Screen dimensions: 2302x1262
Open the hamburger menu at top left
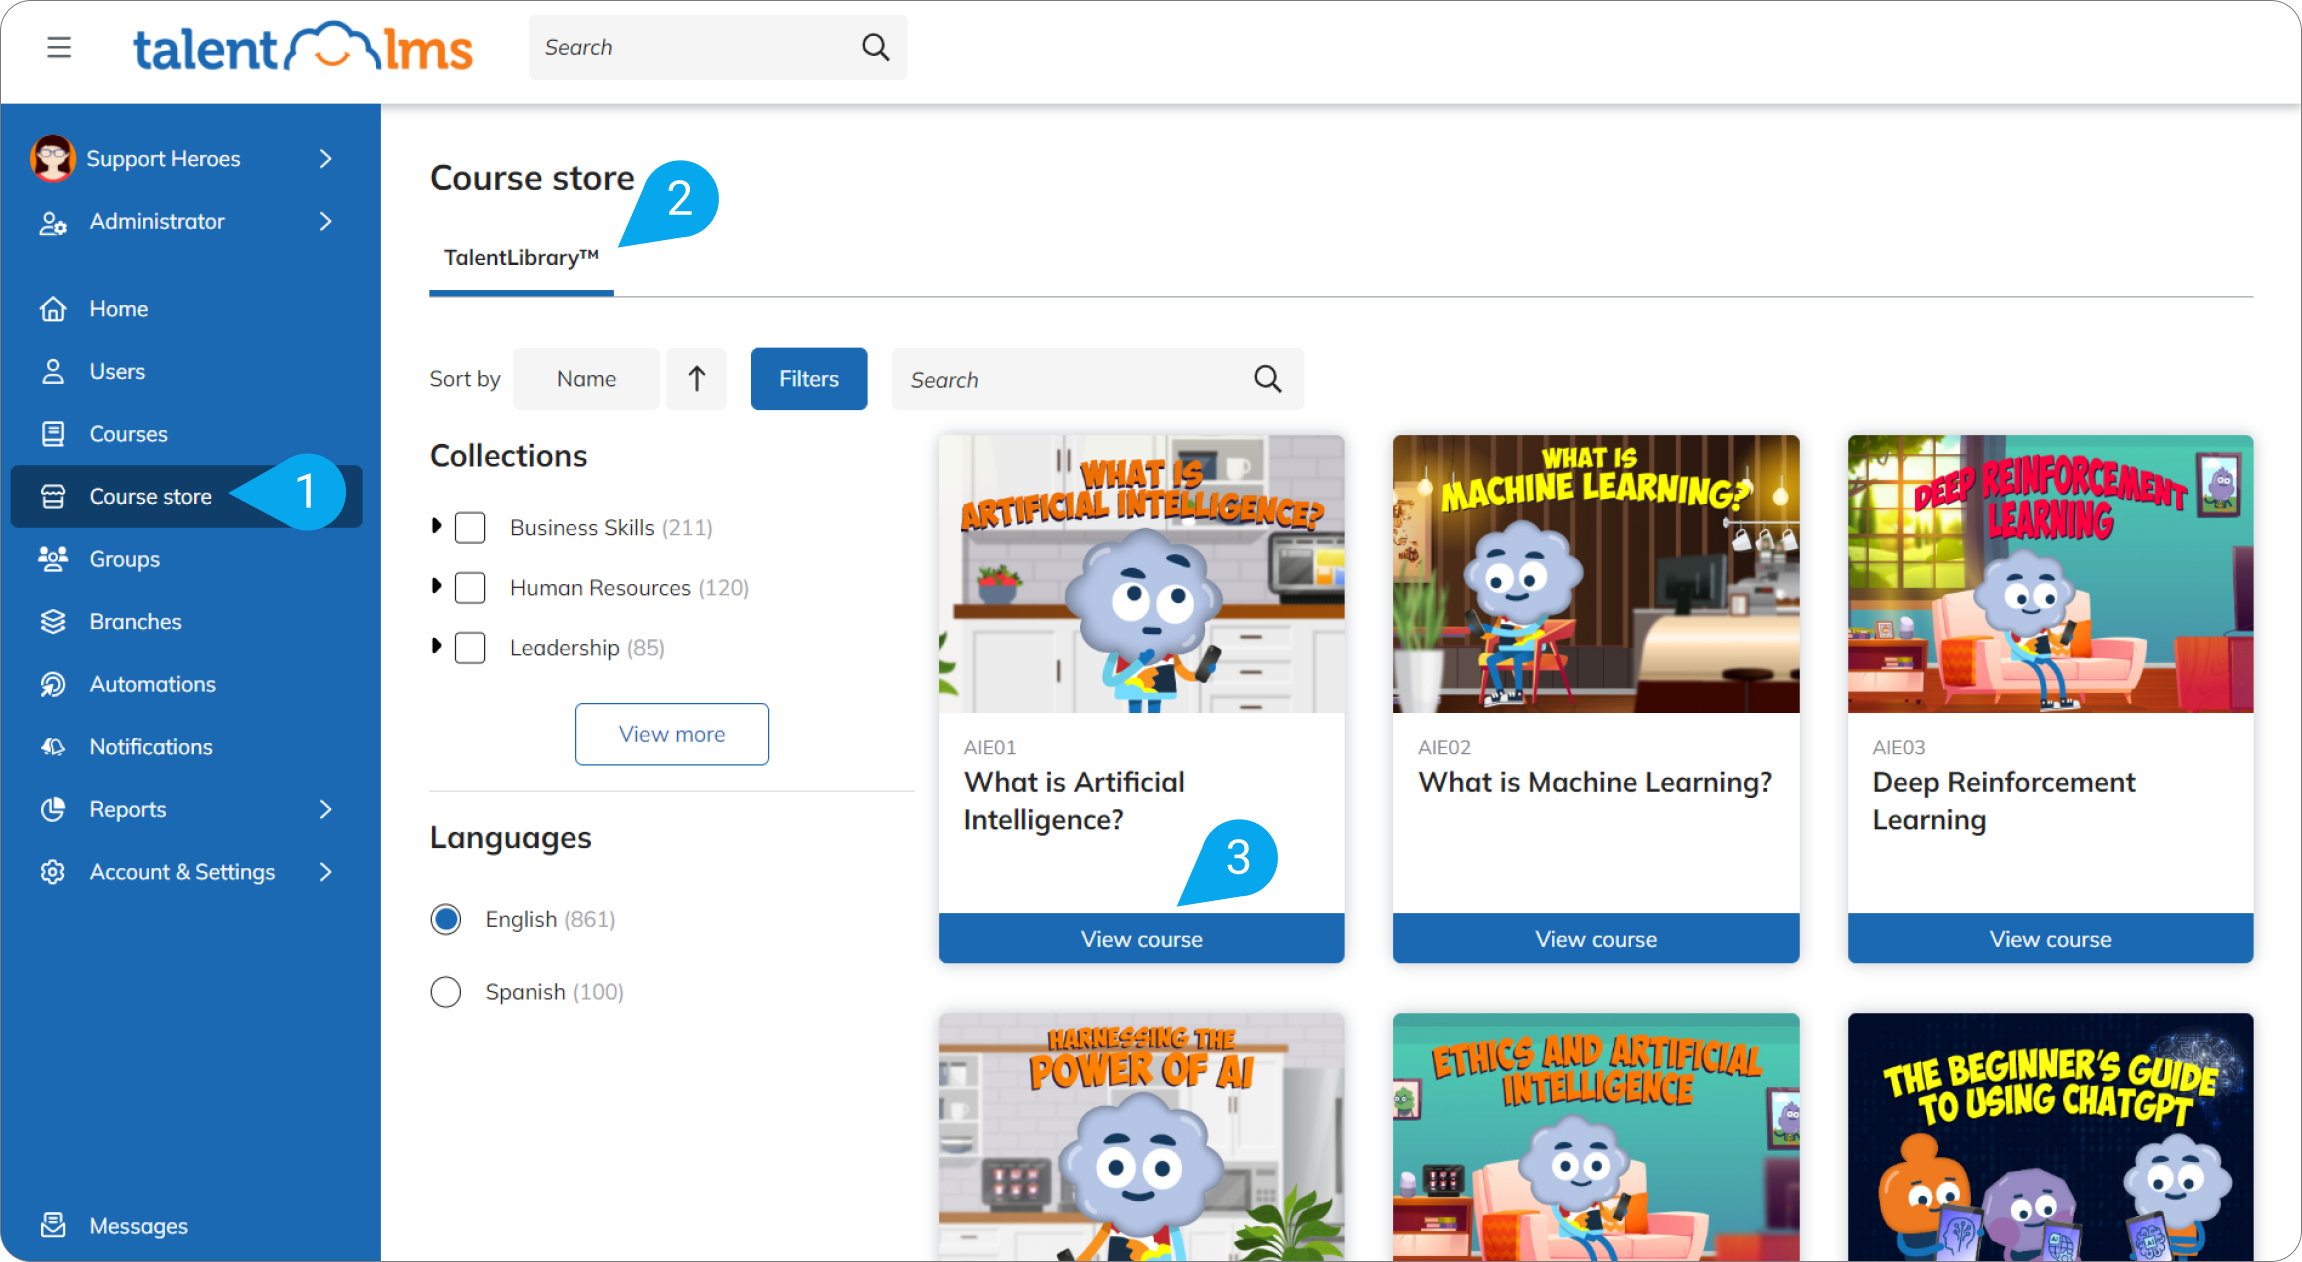coord(59,47)
